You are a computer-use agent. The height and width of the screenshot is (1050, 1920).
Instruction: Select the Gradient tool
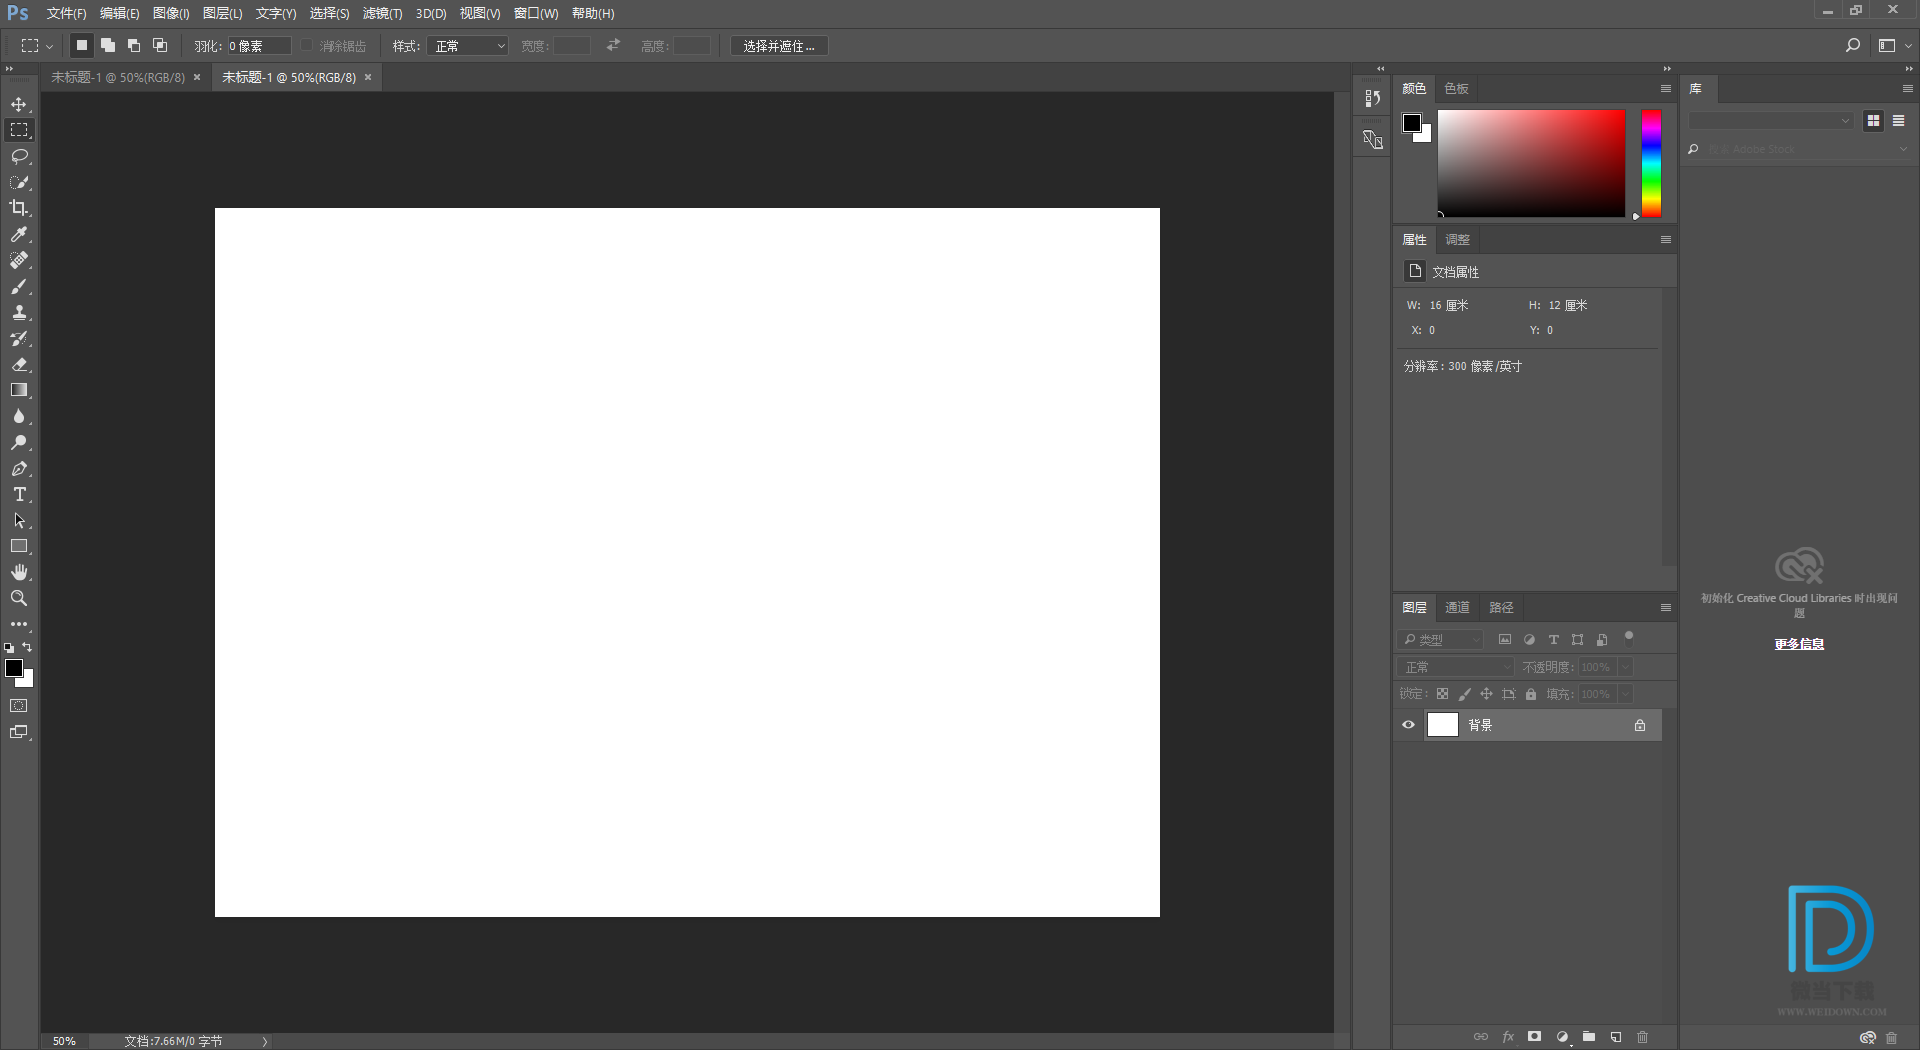point(19,390)
